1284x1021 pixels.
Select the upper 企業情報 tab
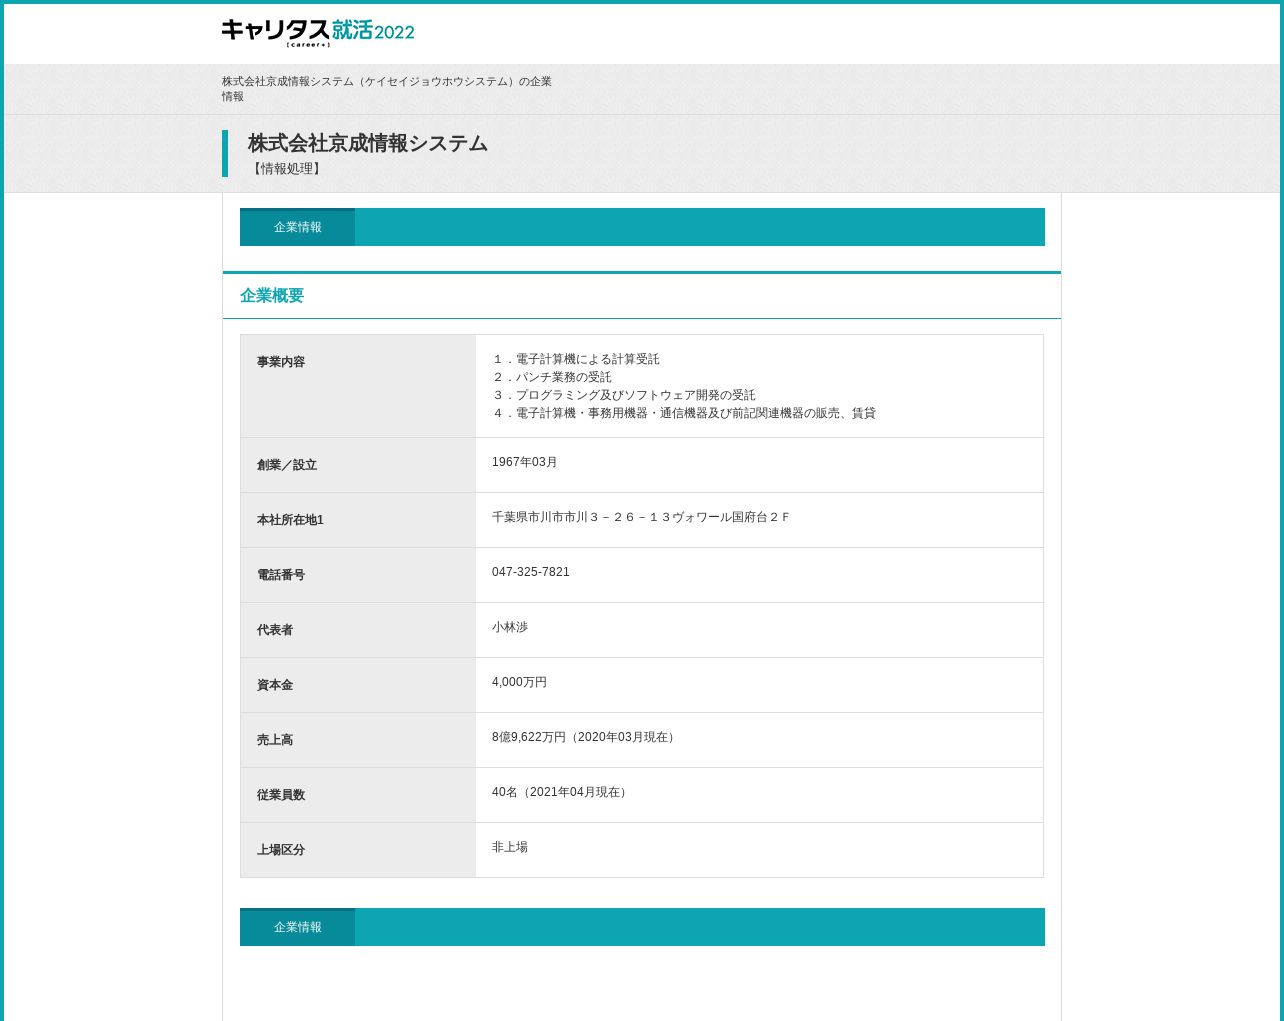coord(297,227)
